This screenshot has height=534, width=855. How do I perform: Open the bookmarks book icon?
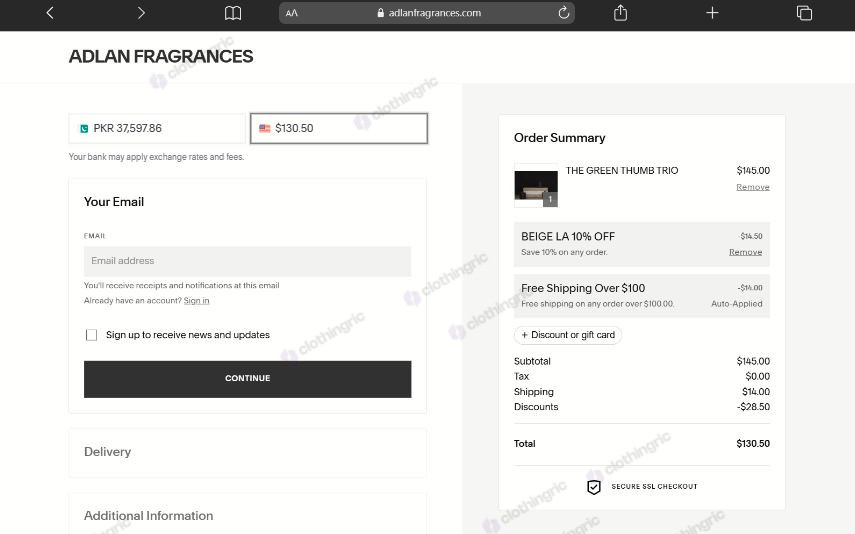[x=233, y=13]
